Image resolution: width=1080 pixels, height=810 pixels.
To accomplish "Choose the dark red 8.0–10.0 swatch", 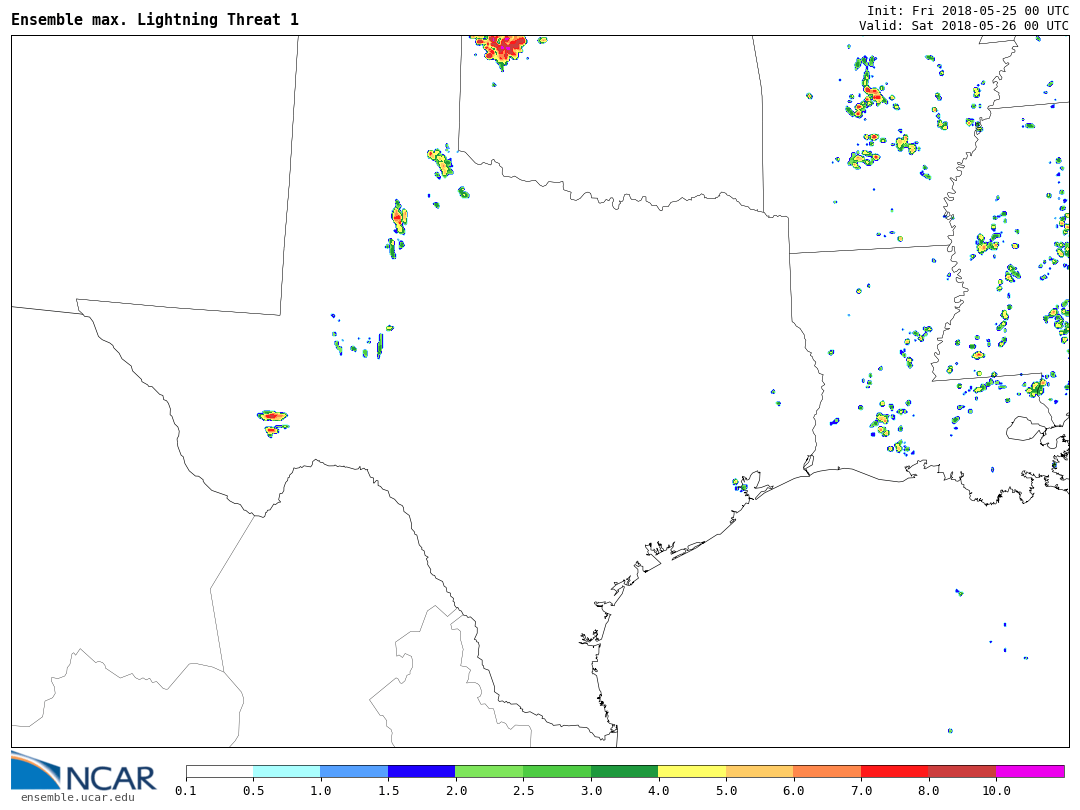I will coord(962,771).
